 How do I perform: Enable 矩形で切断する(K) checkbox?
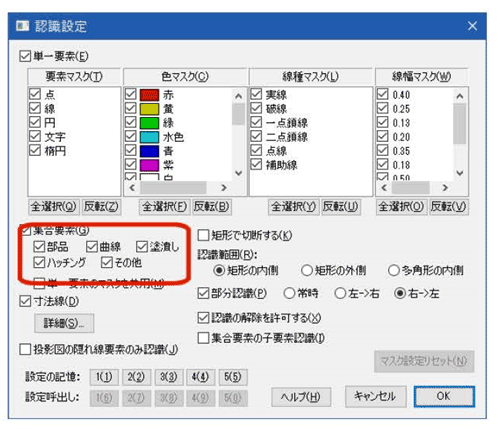pyautogui.click(x=203, y=235)
